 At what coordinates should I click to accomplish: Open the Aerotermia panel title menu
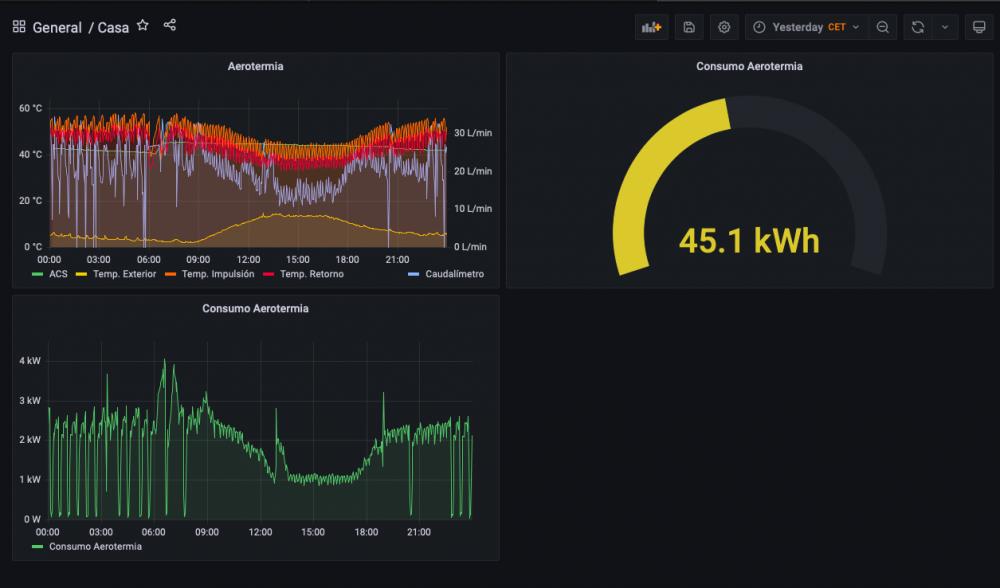pos(255,66)
